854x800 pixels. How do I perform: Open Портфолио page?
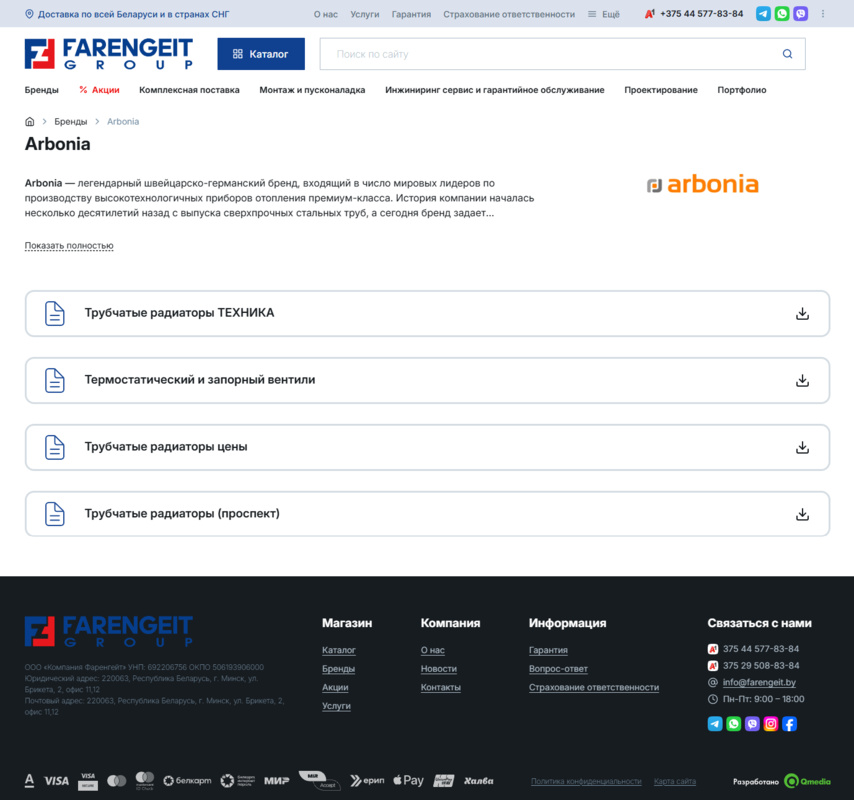[741, 90]
